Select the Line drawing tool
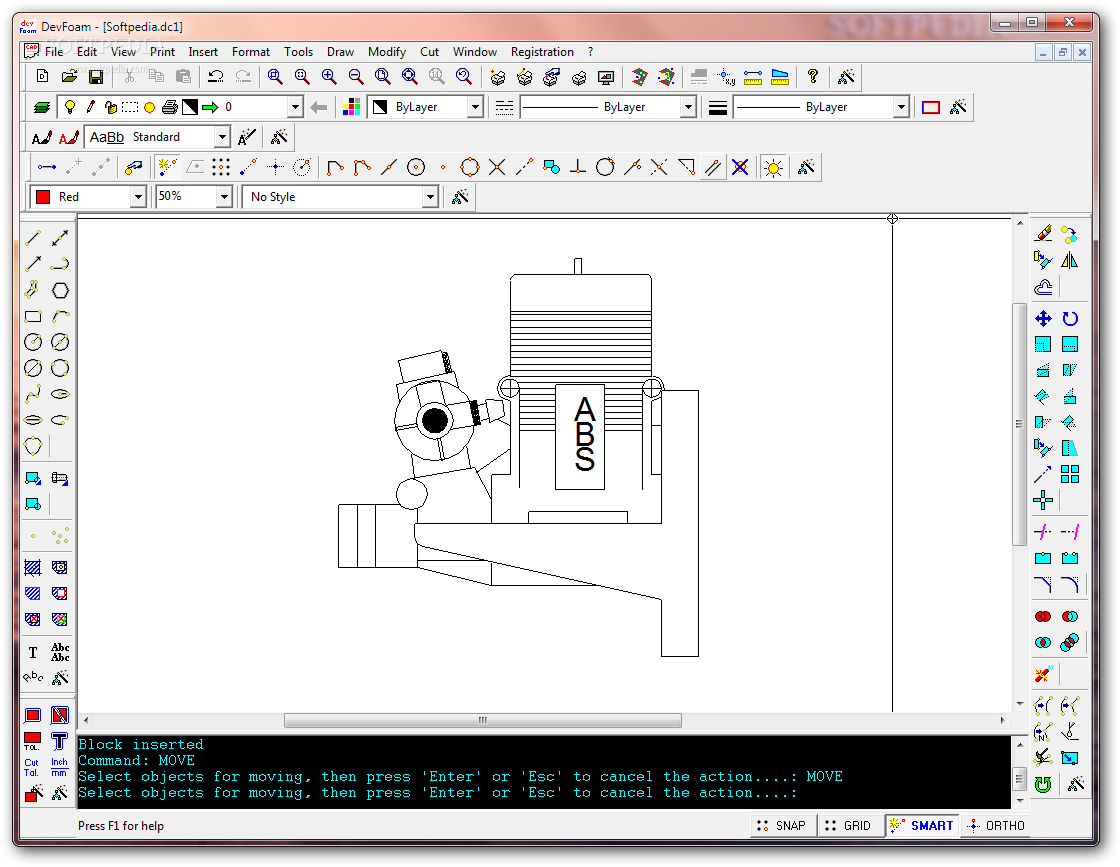 click(33, 238)
